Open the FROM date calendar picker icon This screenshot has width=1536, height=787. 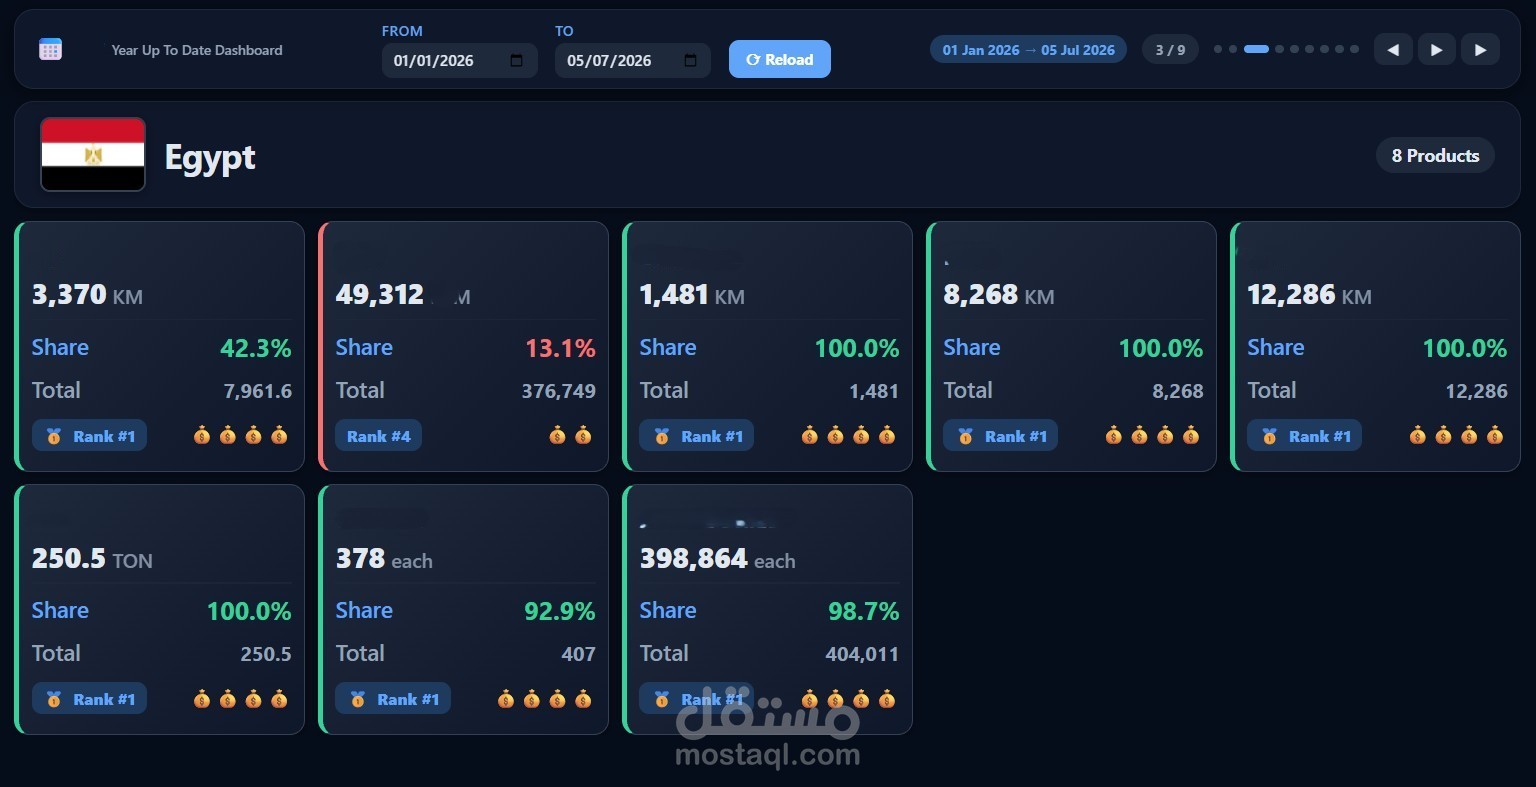[516, 60]
